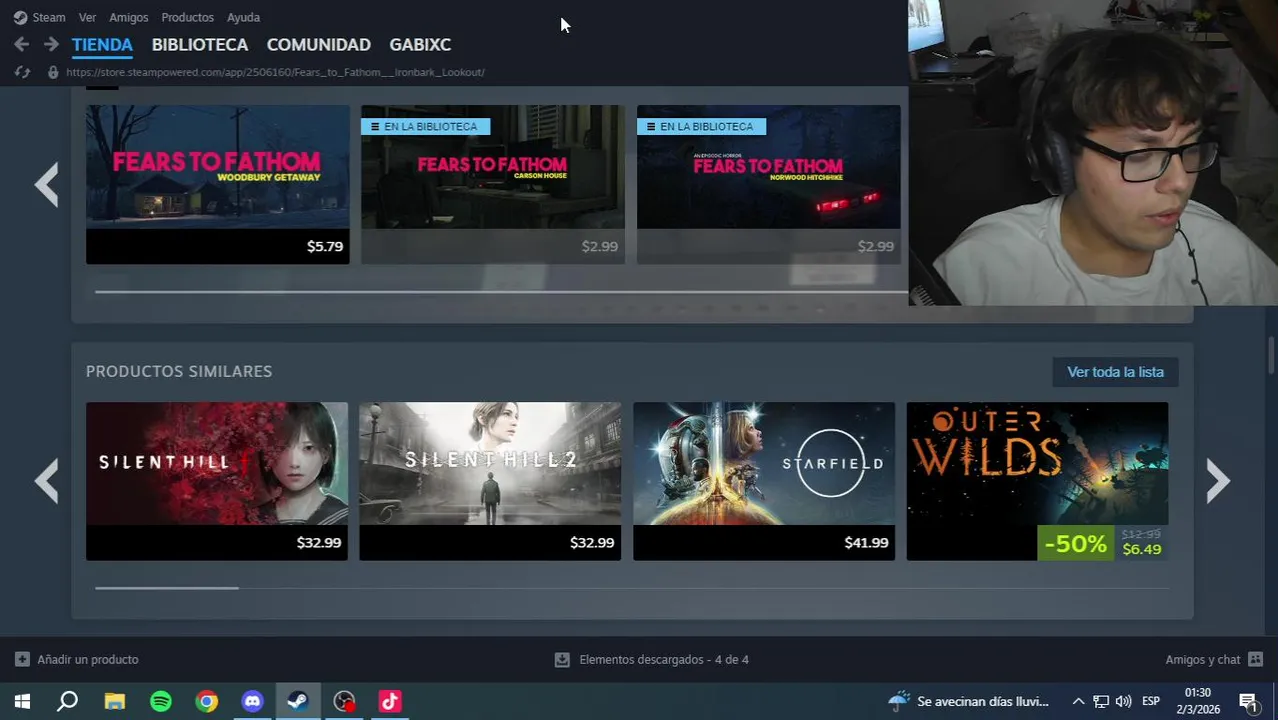
Task: Open Silent Hill f product card
Action: click(217, 481)
